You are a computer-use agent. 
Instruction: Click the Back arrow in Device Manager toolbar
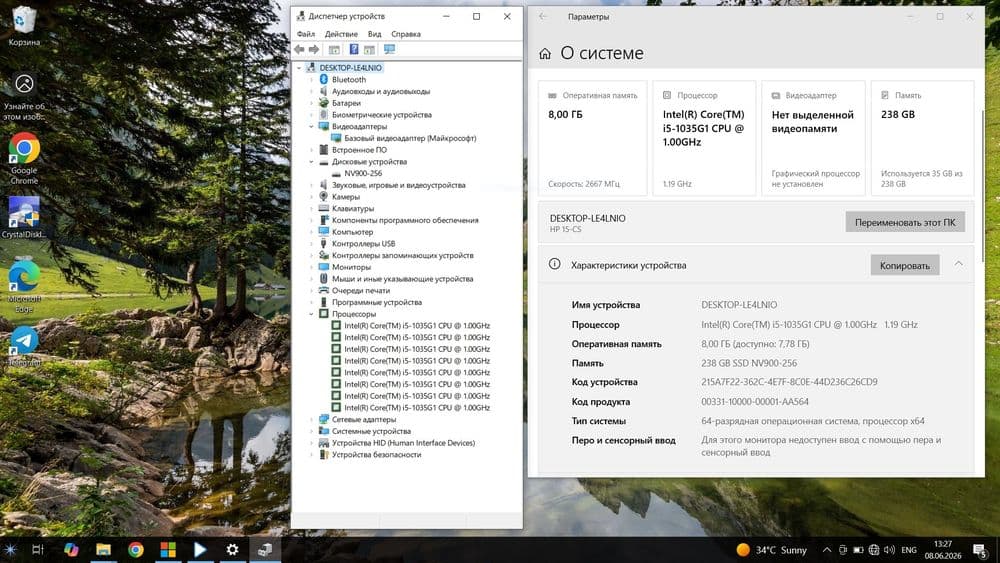(x=299, y=49)
